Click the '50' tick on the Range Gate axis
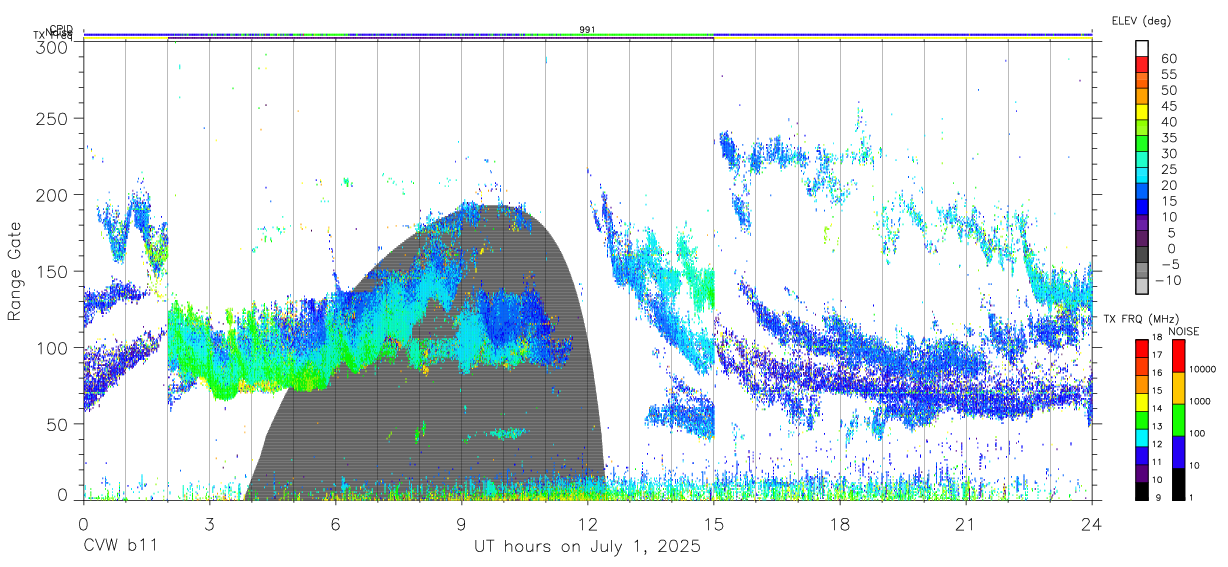Image resolution: width=1228 pixels, height=567 pixels. coord(59,424)
